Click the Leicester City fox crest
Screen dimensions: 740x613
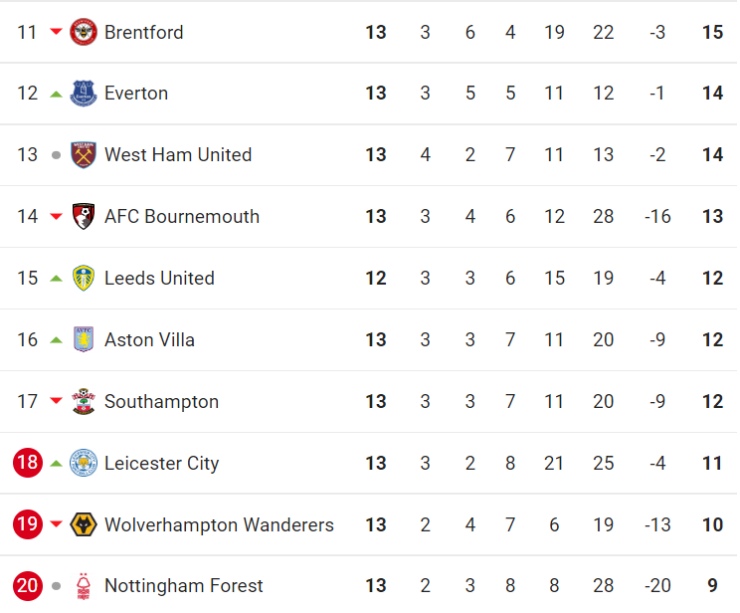pos(84,463)
